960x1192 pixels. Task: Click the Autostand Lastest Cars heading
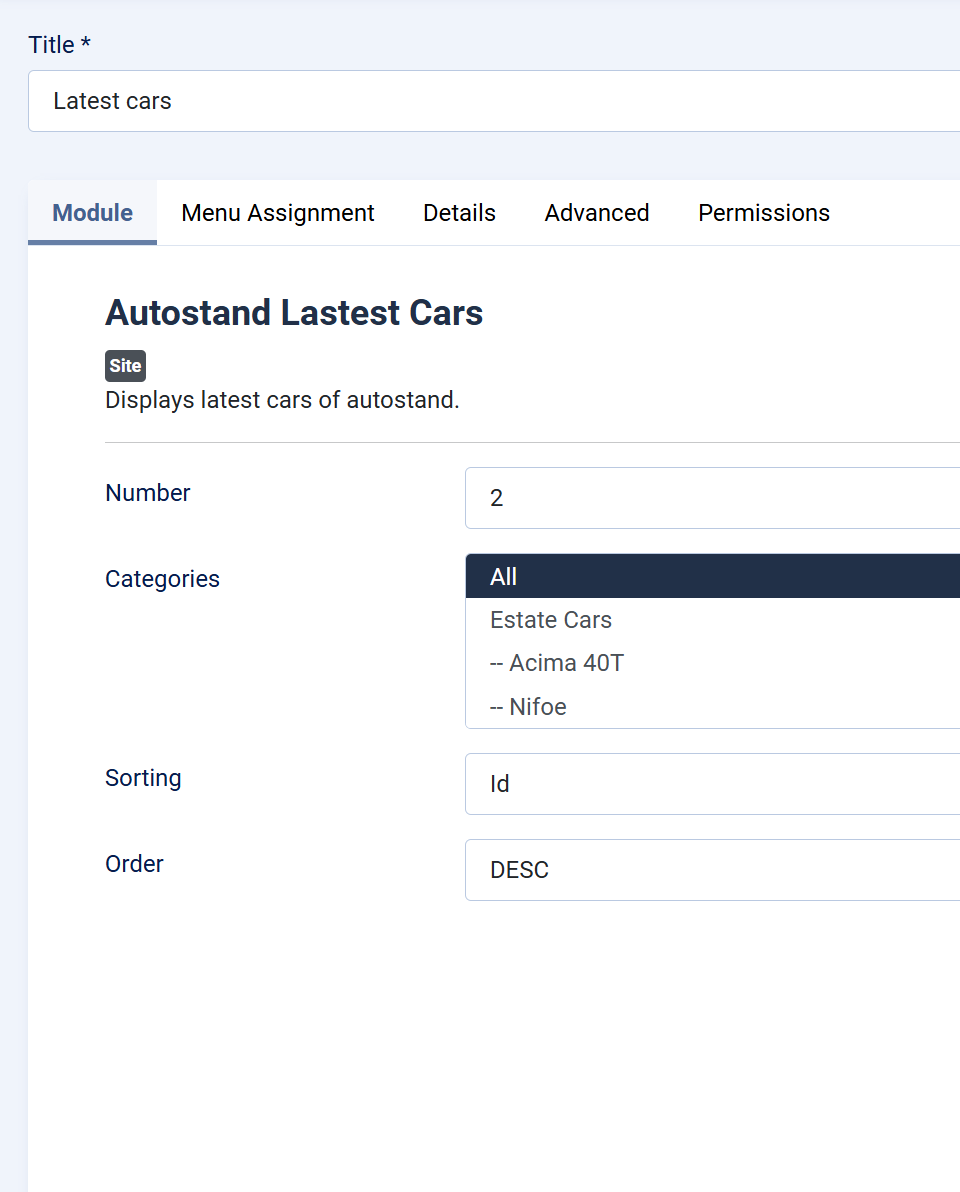(x=294, y=312)
